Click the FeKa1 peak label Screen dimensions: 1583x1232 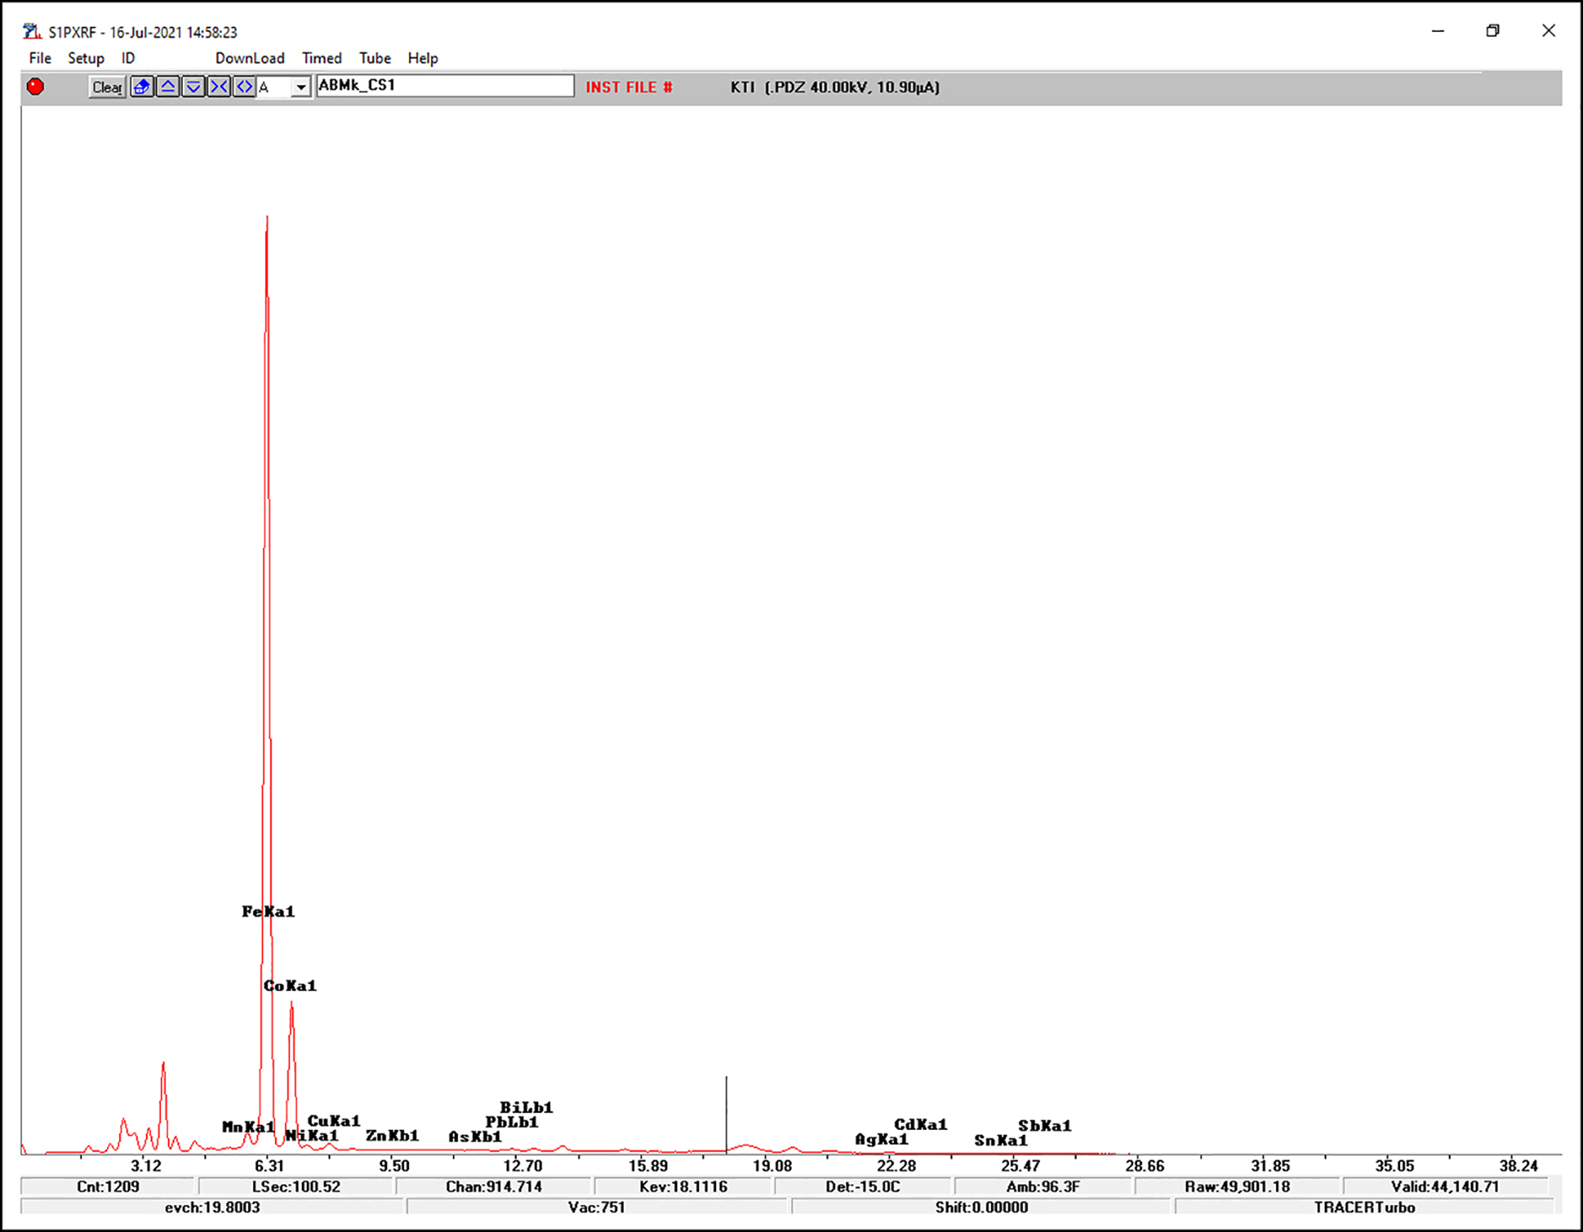(x=268, y=911)
